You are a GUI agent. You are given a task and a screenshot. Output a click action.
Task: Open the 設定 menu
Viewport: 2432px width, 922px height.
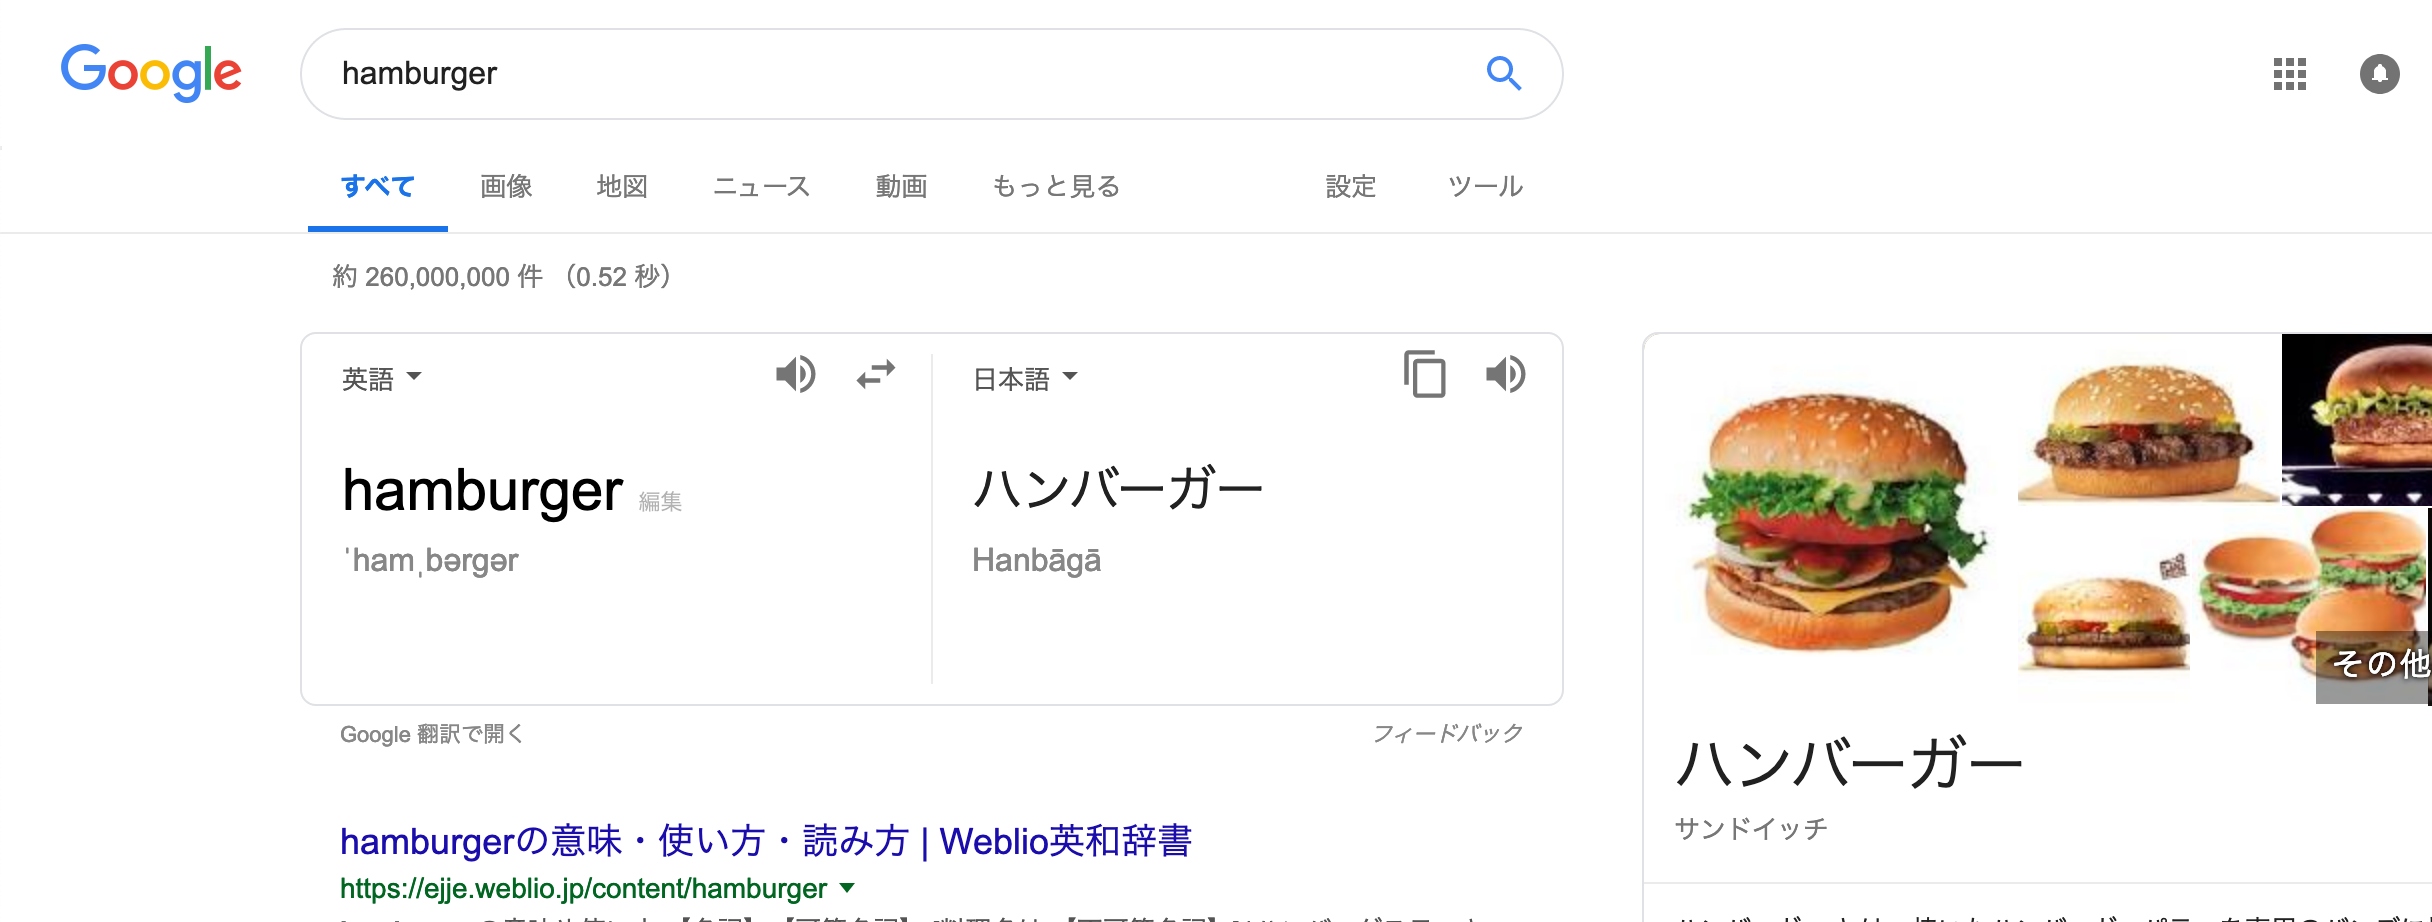coord(1351,187)
